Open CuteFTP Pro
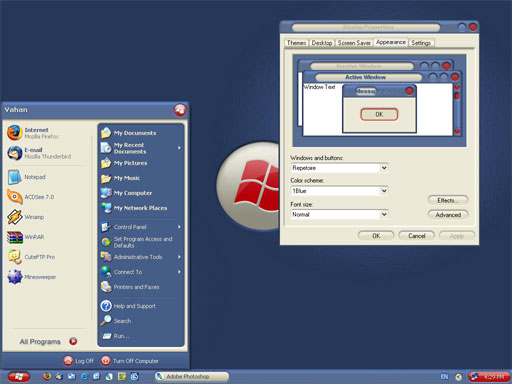The image size is (512, 384). pos(31,257)
